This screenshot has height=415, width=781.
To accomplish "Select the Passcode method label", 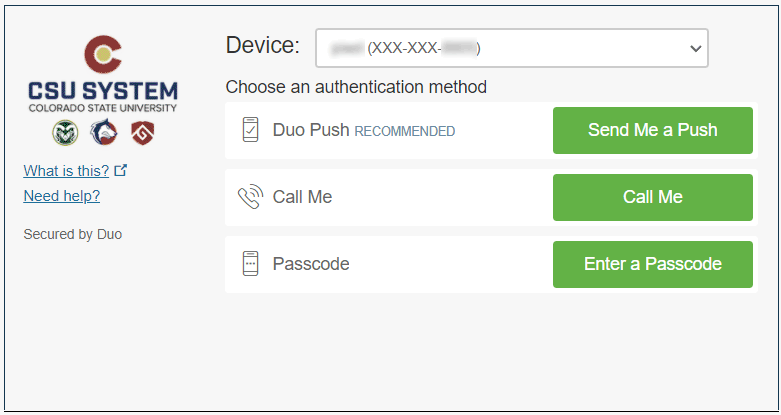I will tap(311, 264).
